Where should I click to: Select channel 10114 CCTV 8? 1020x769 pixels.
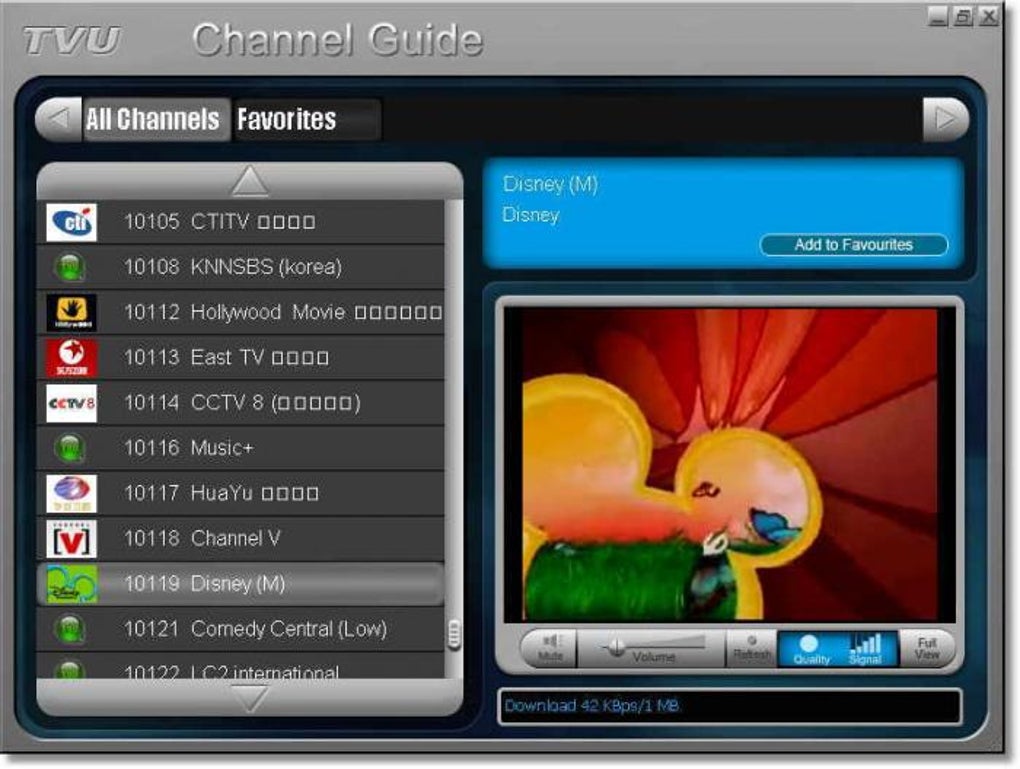coord(241,403)
